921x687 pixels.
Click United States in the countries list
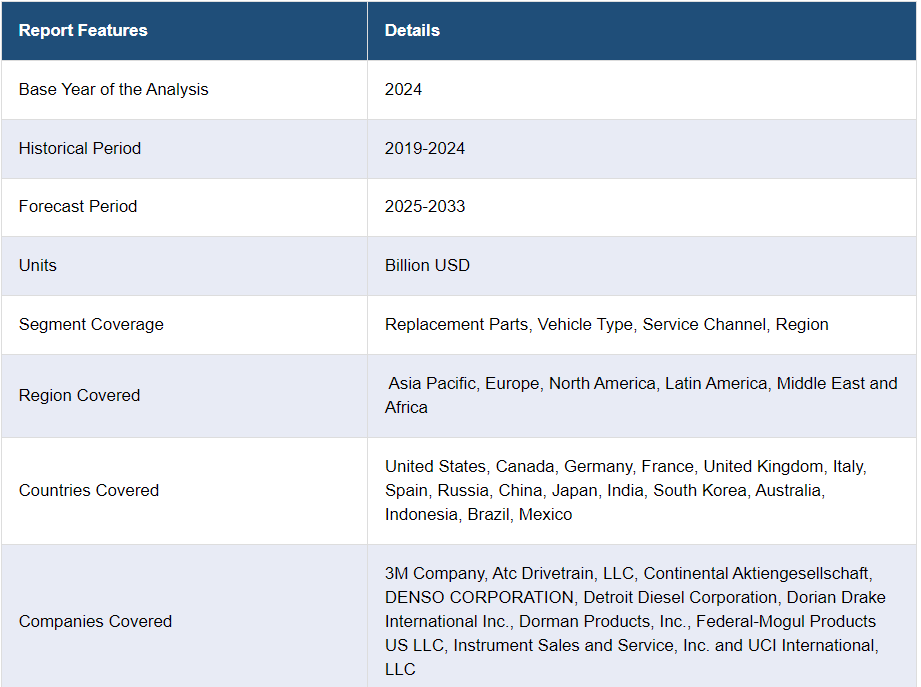435,466
